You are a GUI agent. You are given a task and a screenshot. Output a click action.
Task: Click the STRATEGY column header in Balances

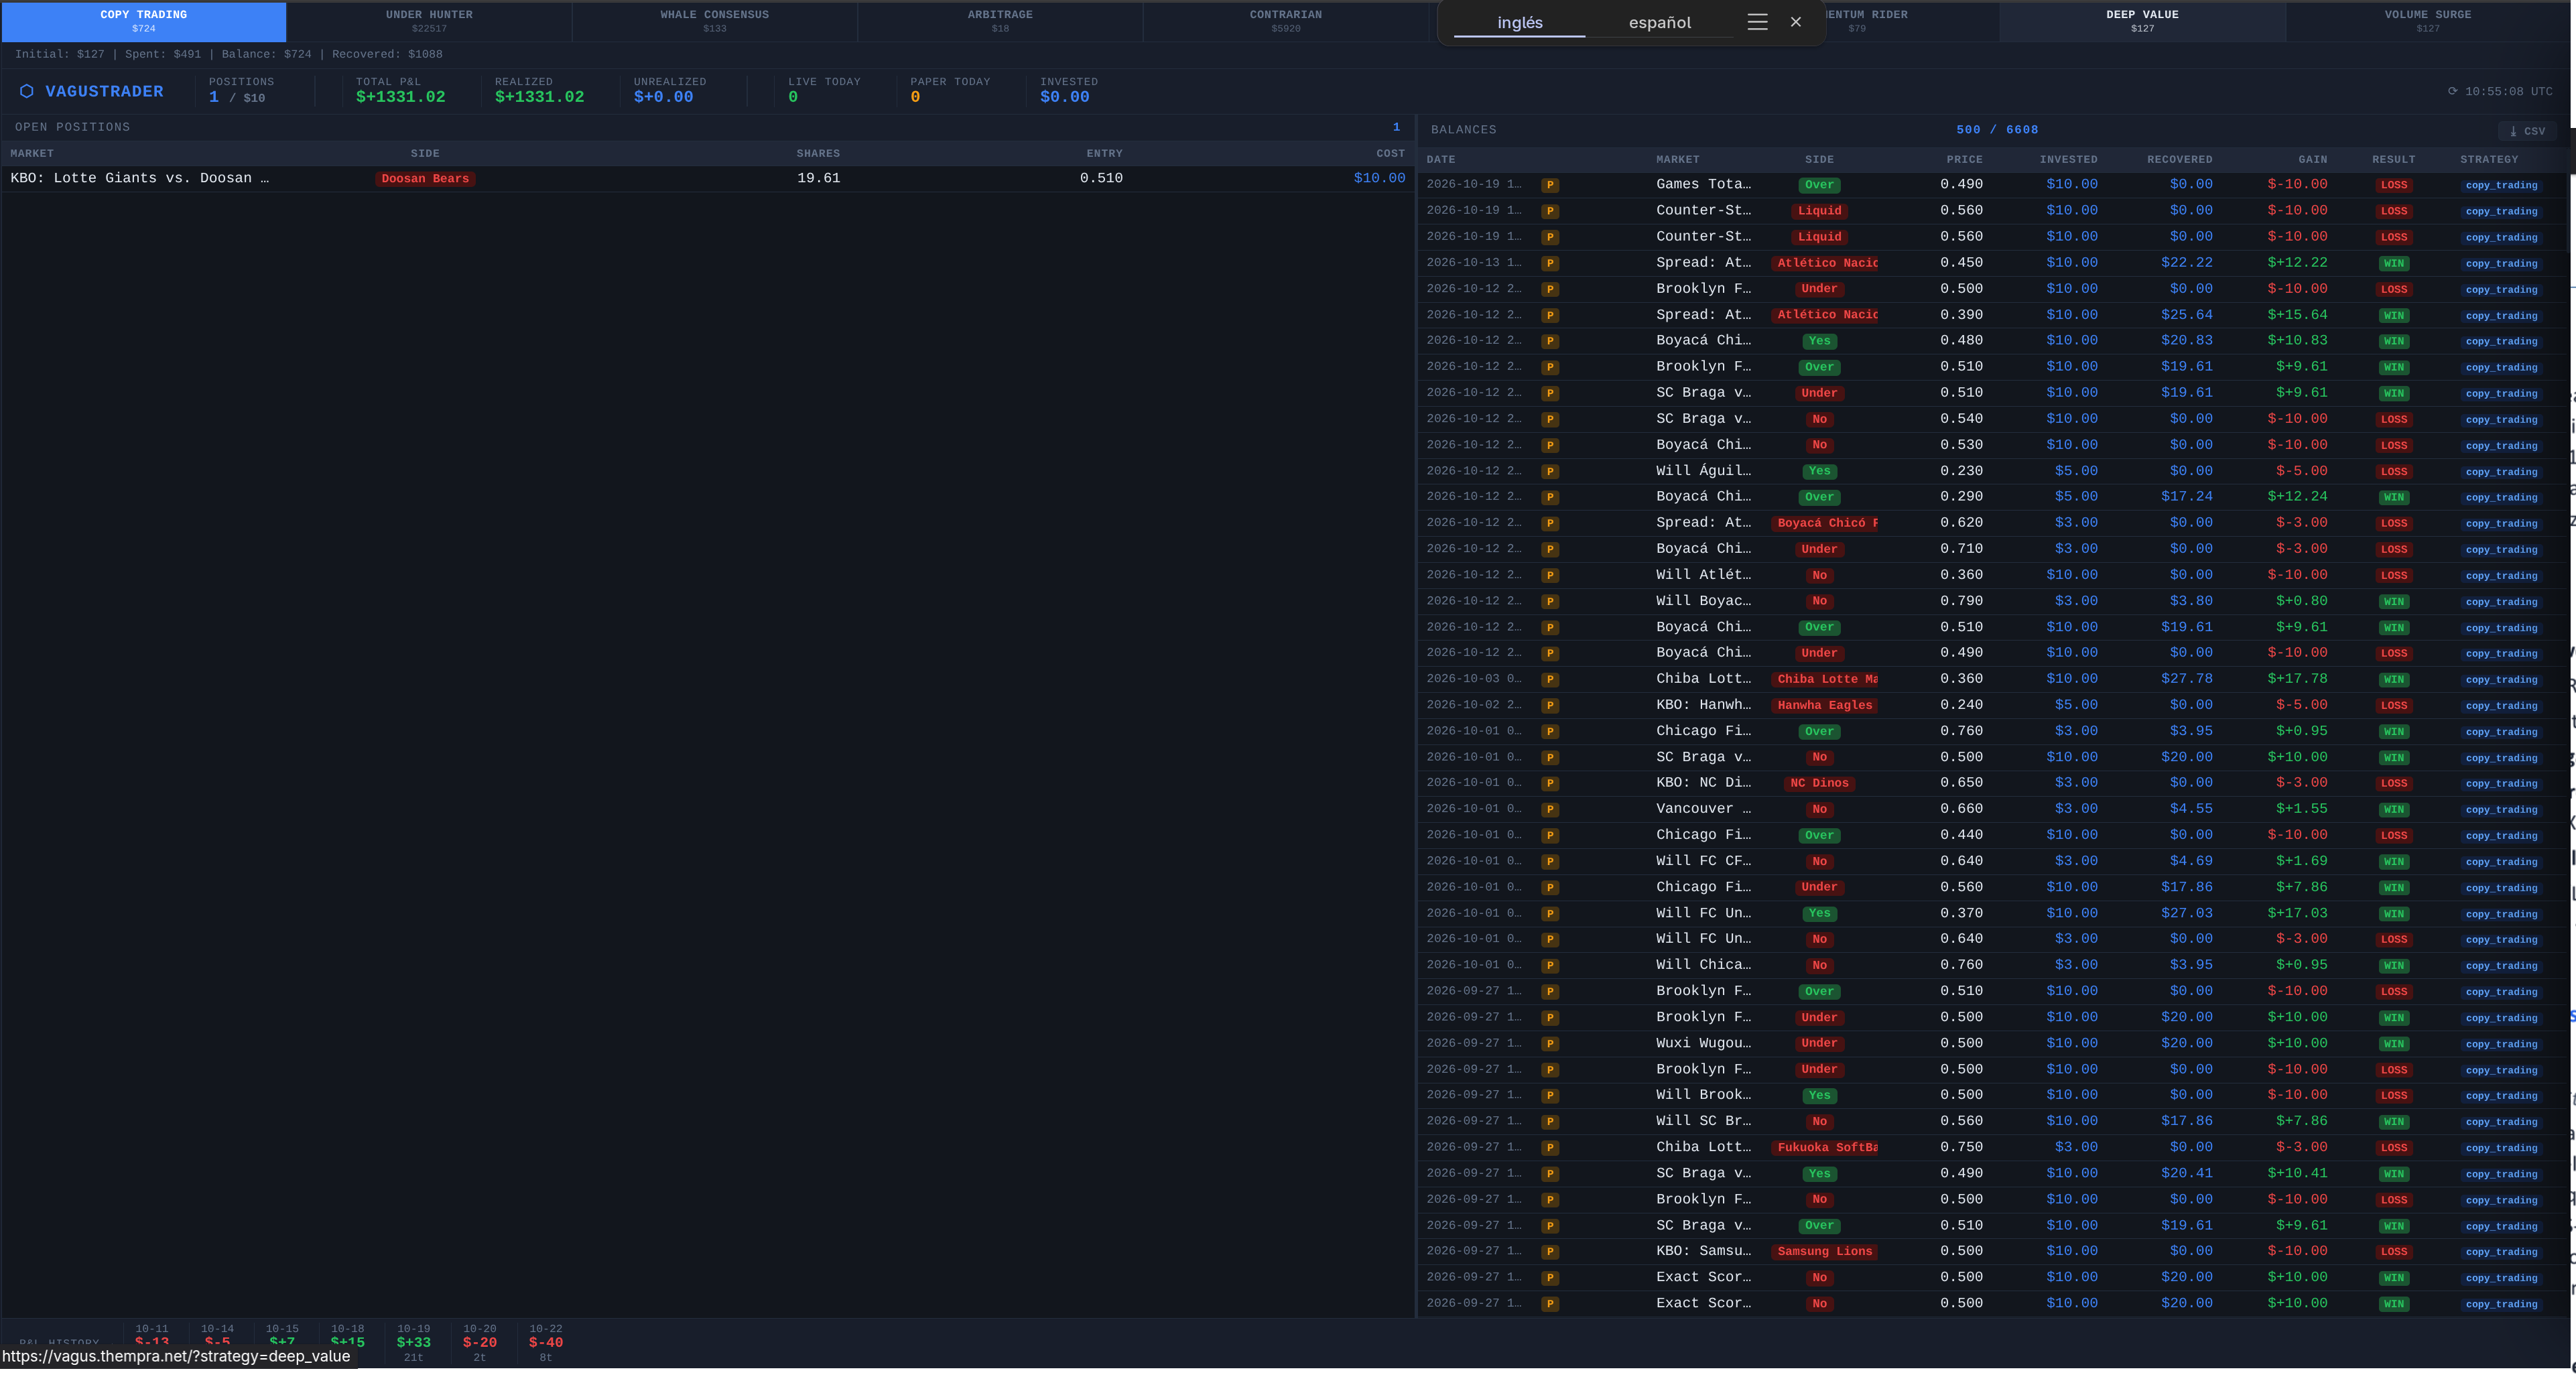click(2489, 160)
